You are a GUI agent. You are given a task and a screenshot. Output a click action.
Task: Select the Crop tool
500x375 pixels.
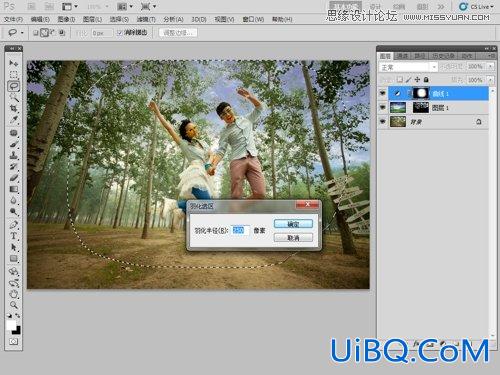(14, 108)
